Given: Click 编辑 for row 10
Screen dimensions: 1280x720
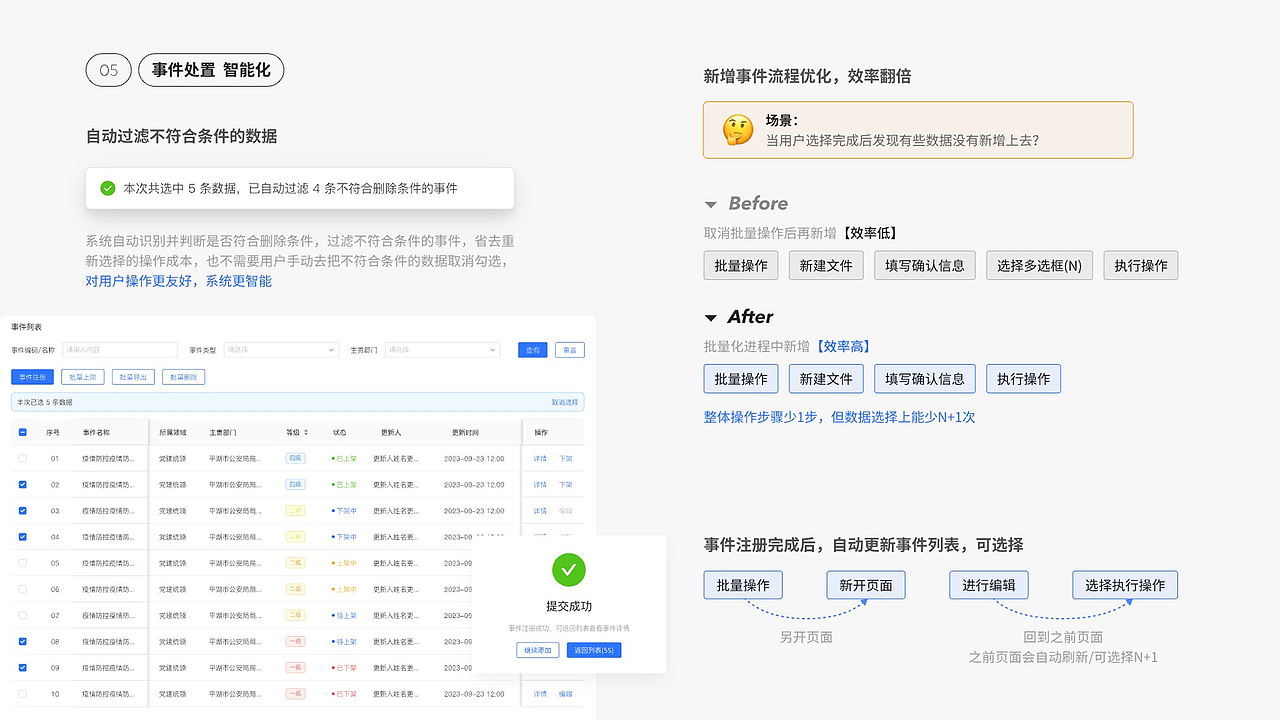Looking at the screenshot, I should coord(566,693).
